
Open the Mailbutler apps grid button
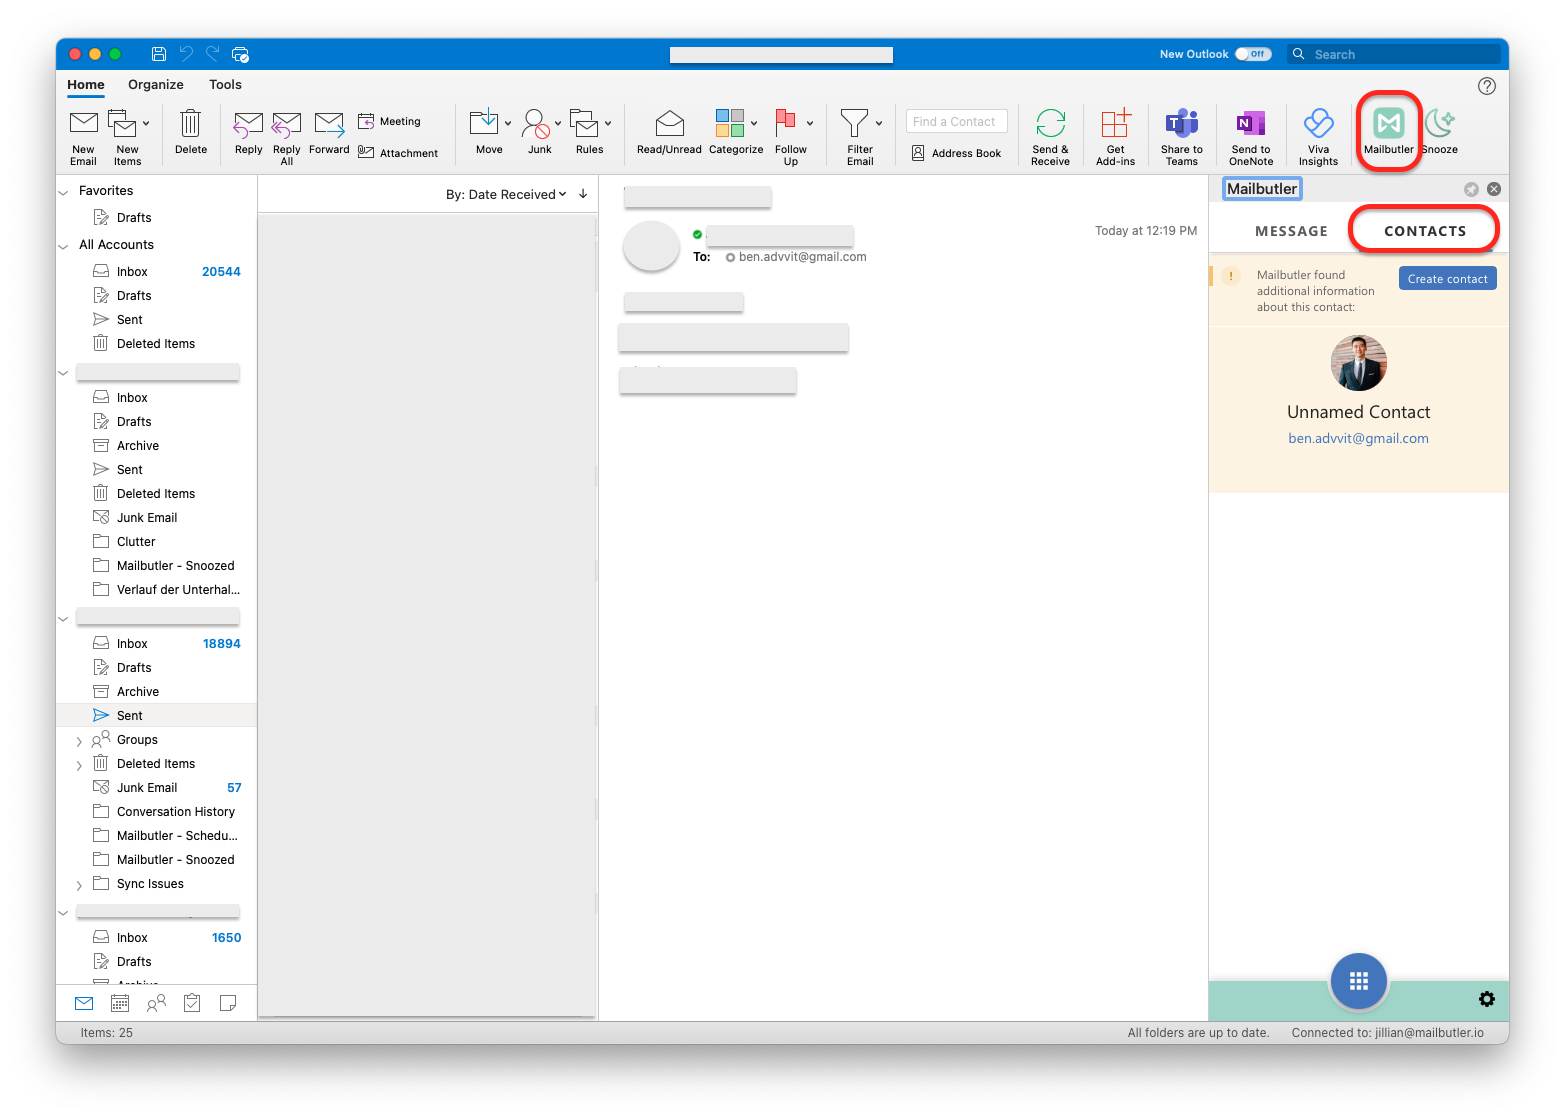click(1358, 981)
